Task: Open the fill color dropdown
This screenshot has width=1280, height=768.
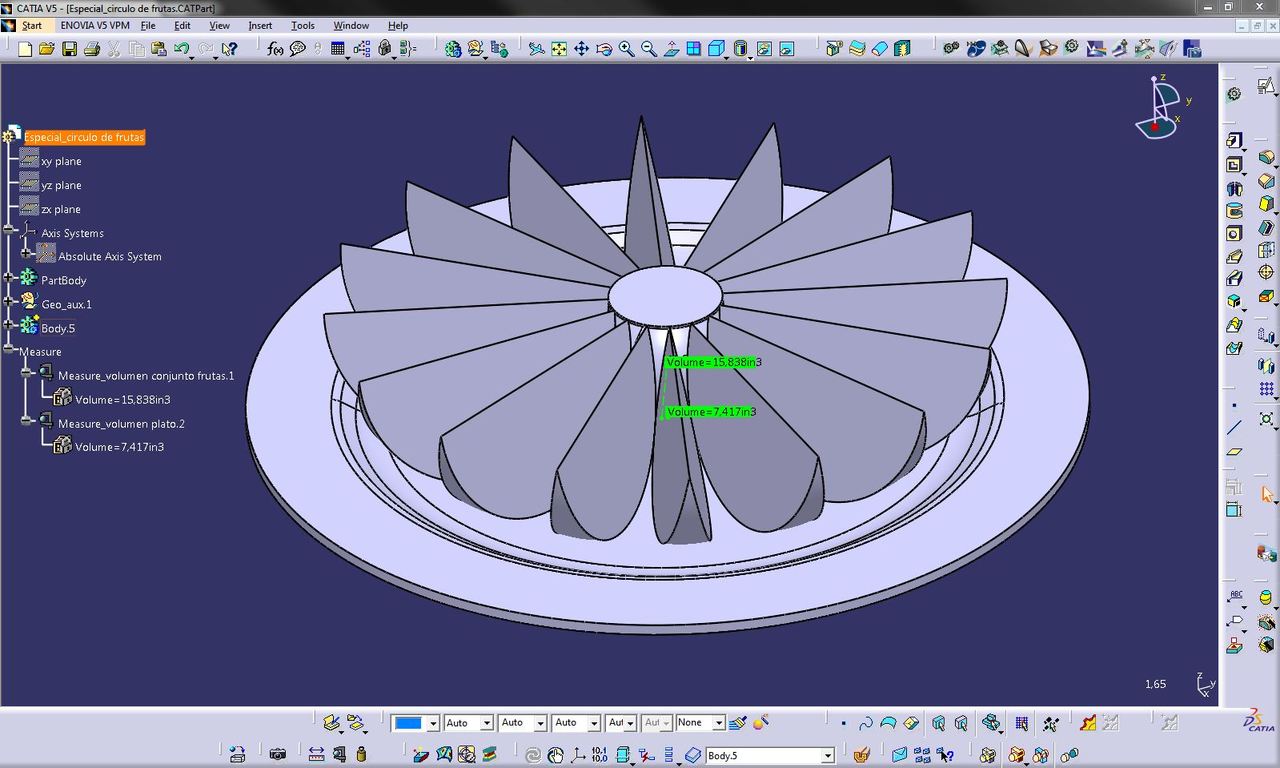Action: (432, 722)
